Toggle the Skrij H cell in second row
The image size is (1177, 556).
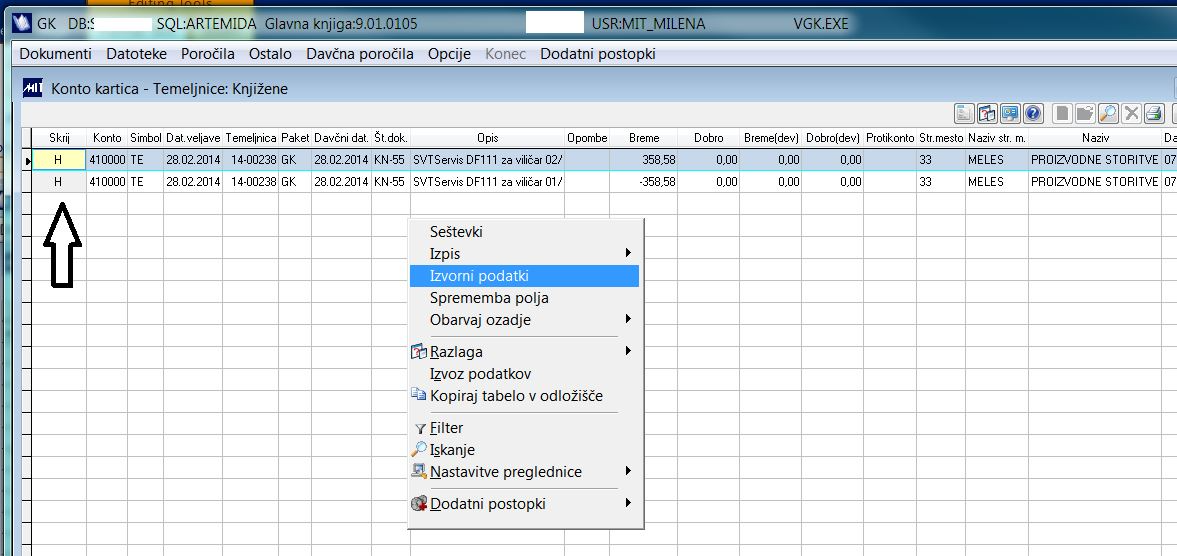[x=59, y=182]
